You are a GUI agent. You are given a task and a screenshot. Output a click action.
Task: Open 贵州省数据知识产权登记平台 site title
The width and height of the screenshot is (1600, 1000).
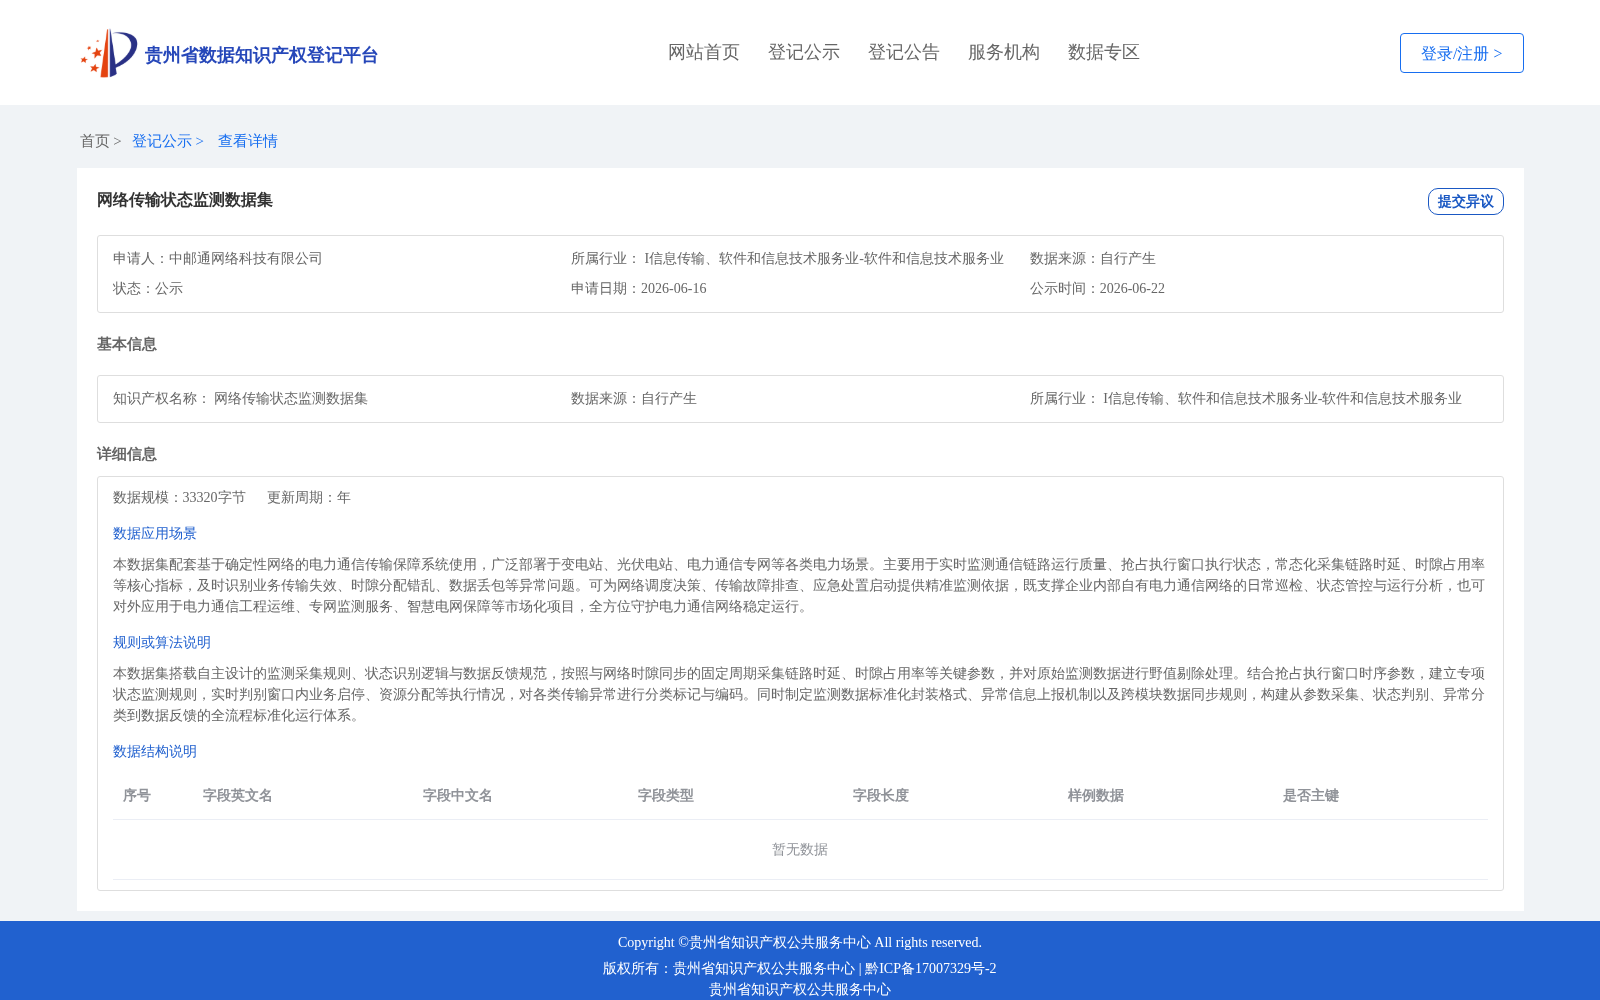(261, 55)
